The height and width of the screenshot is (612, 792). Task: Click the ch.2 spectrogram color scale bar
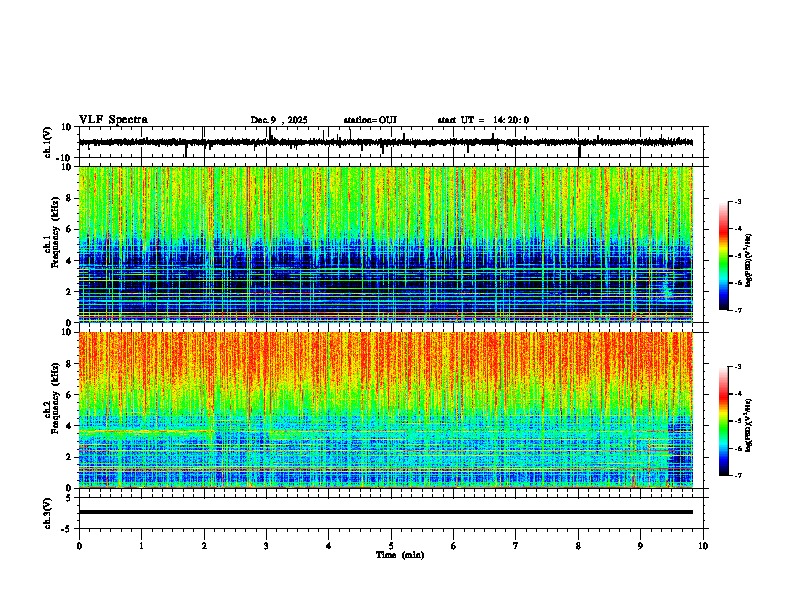click(724, 421)
